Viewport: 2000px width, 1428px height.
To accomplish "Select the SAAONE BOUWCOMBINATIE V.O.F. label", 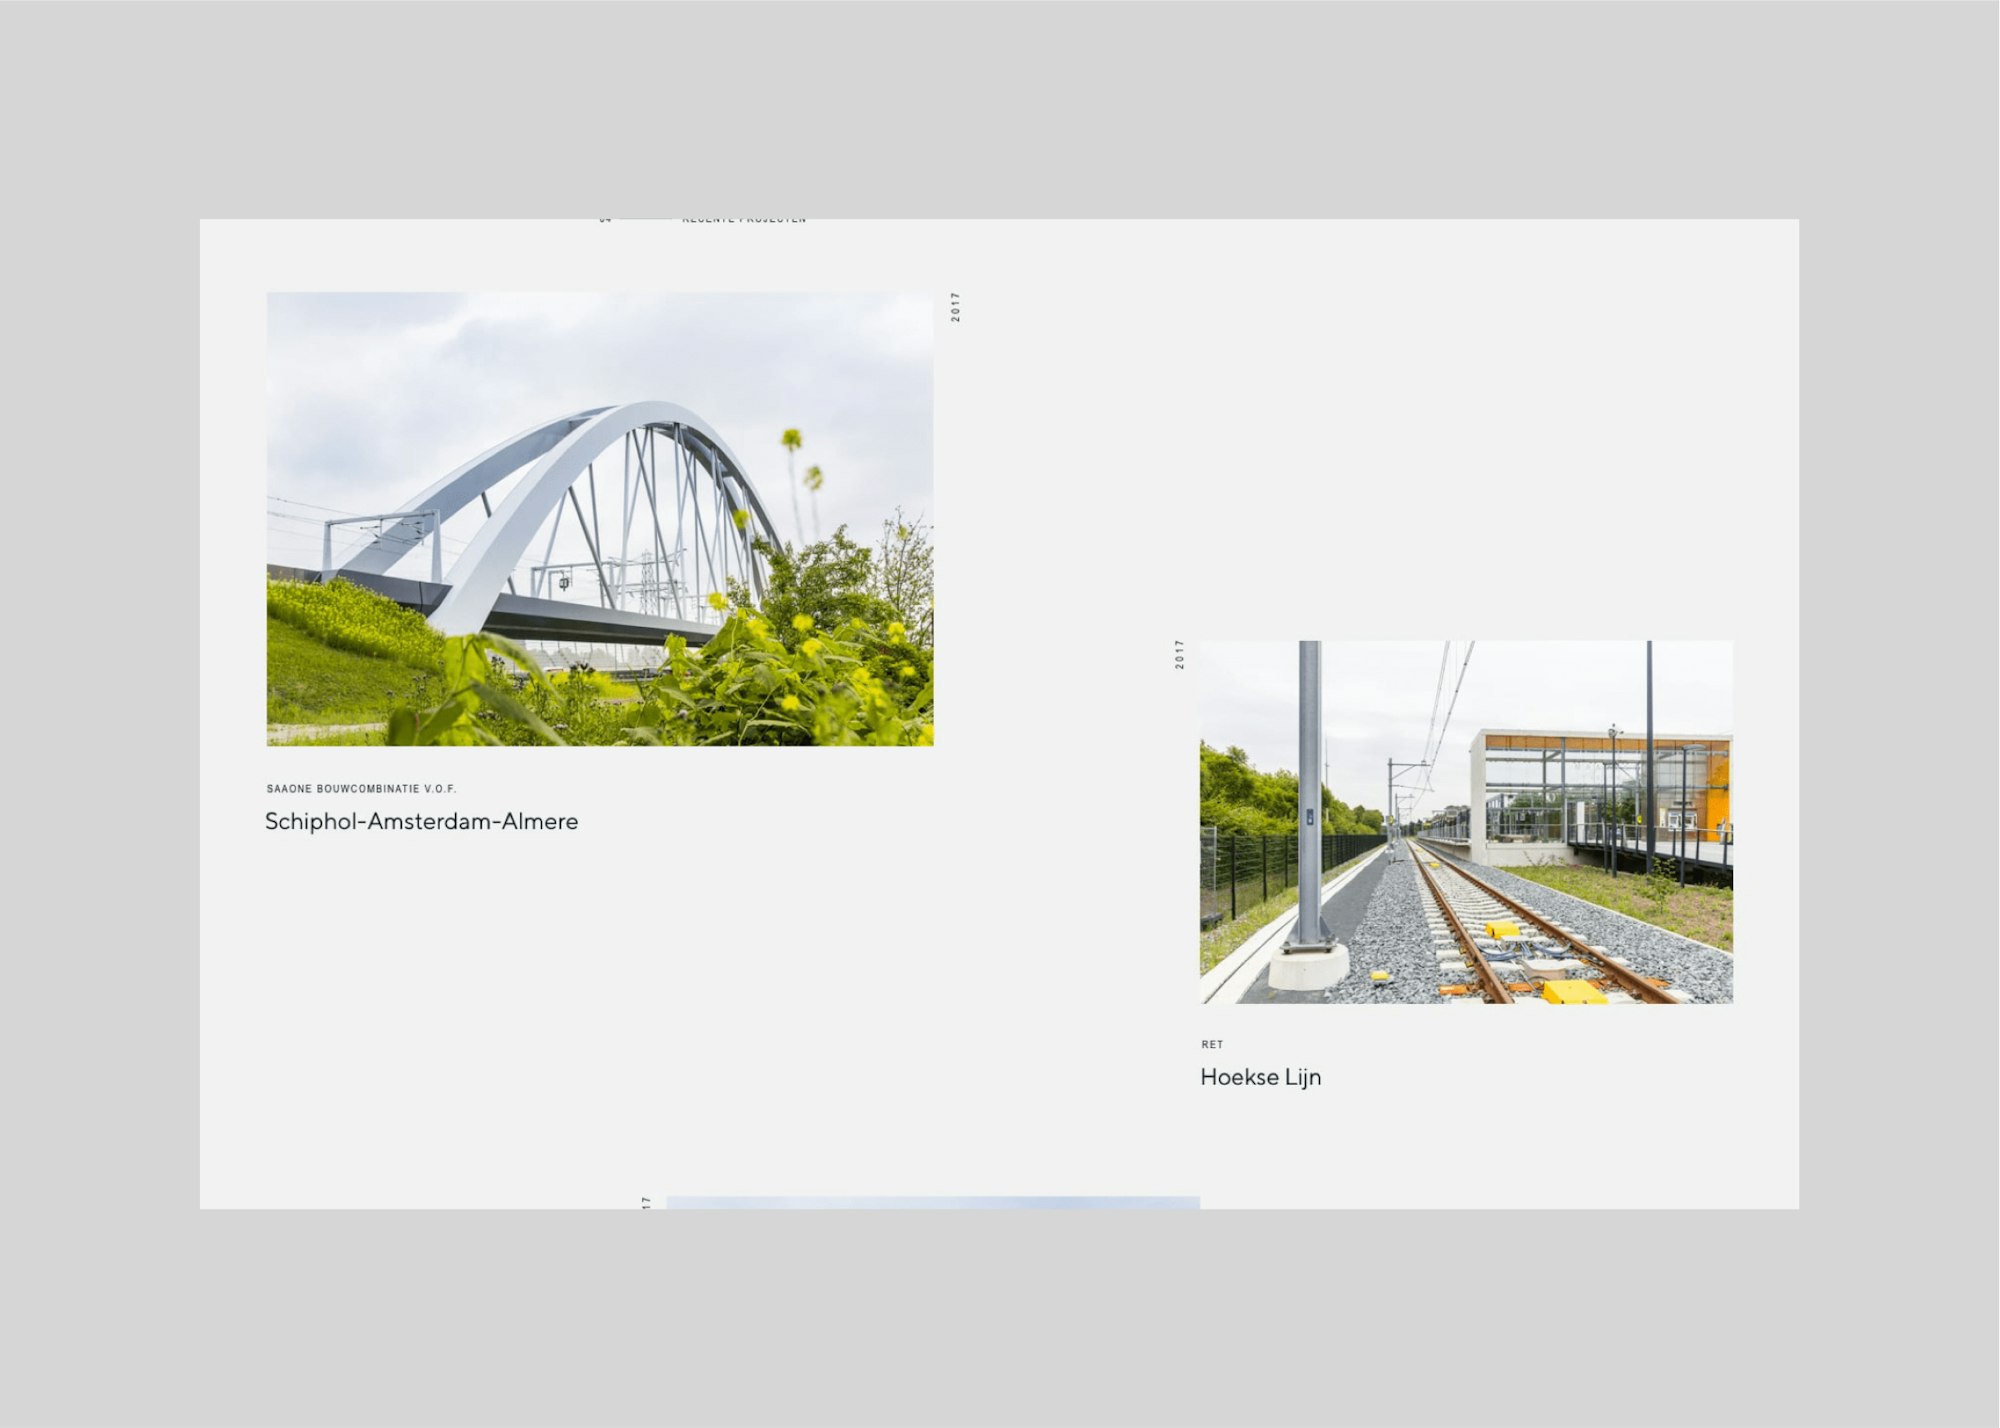I will (x=361, y=789).
